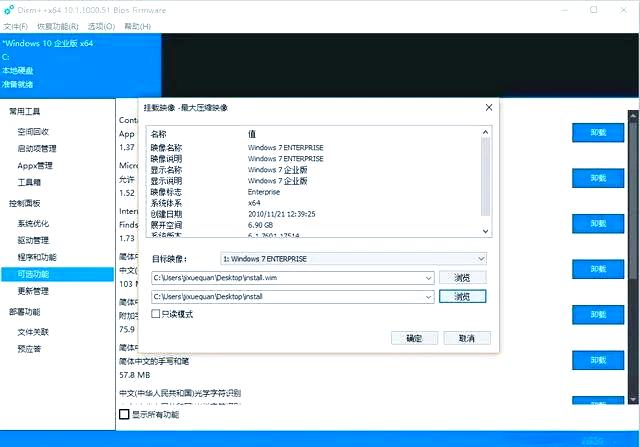Open the 文件(F) menu
Image resolution: width=640 pixels, height=447 pixels.
[16, 27]
